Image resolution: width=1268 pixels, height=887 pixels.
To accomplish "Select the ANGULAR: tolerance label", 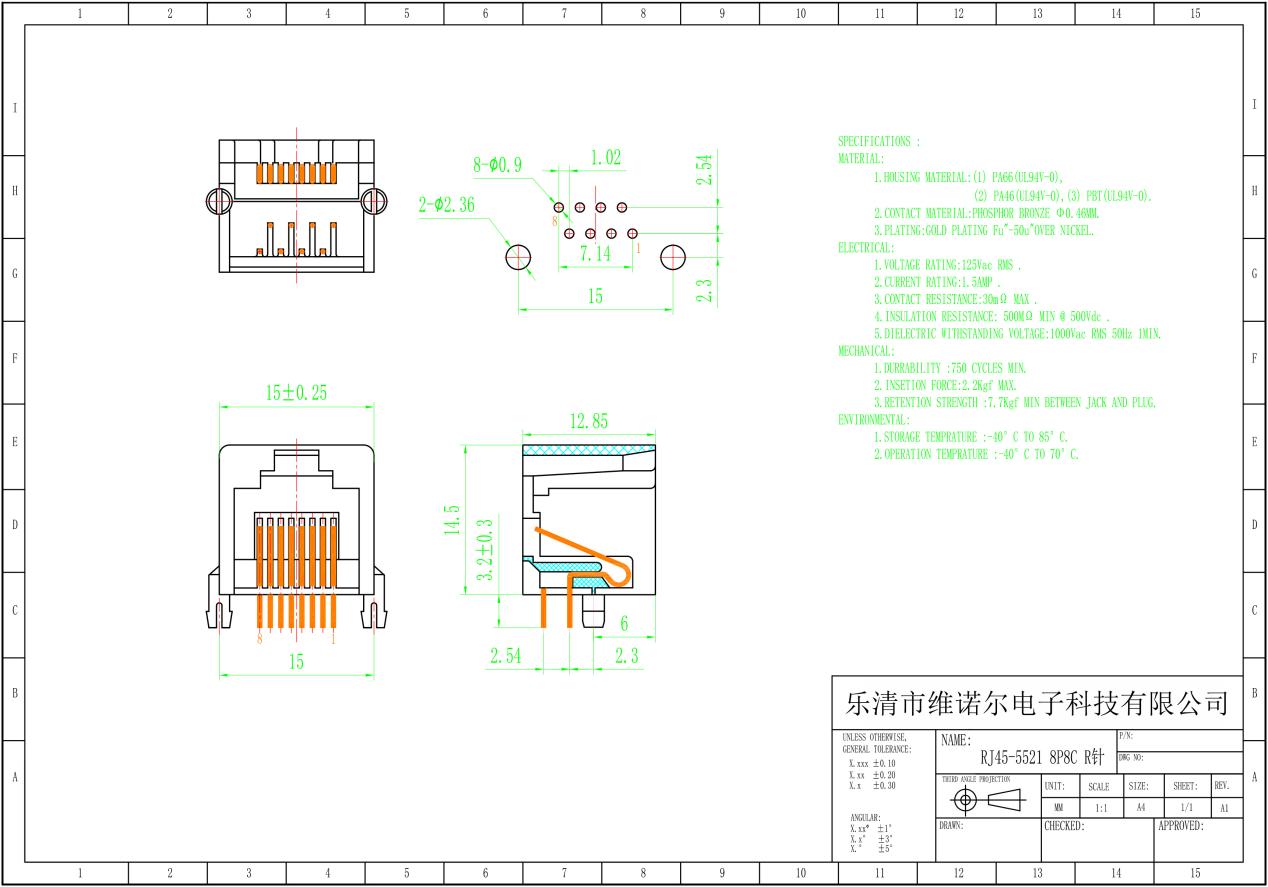I will click(865, 817).
